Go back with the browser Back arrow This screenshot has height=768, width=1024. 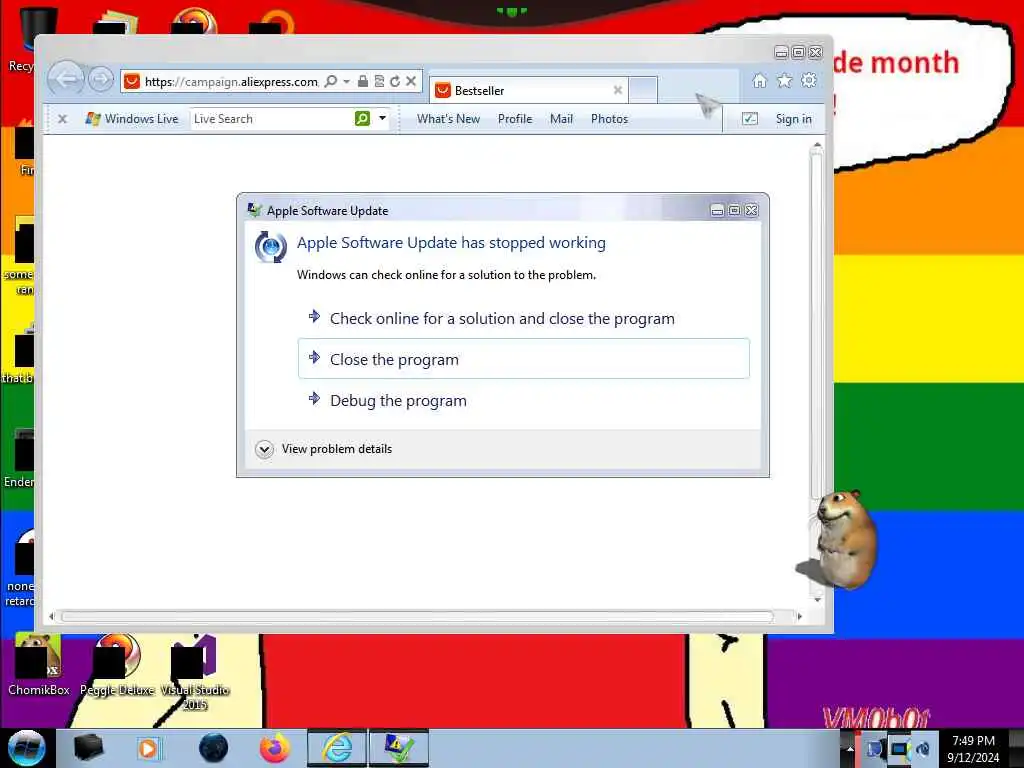(65, 80)
